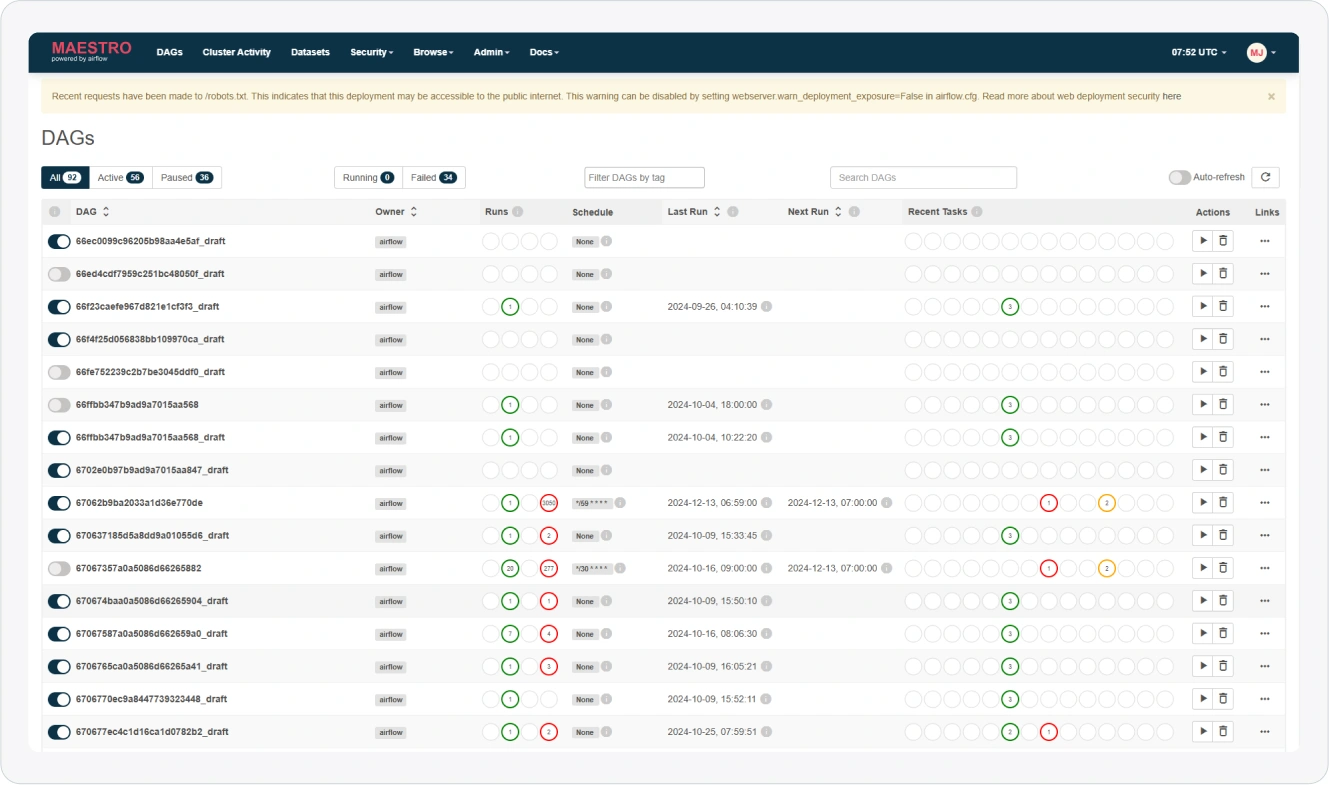The width and height of the screenshot is (1329, 785).
Task: Trigger DAG 670674baa0a5086d66265904_draft play icon
Action: coord(1202,601)
